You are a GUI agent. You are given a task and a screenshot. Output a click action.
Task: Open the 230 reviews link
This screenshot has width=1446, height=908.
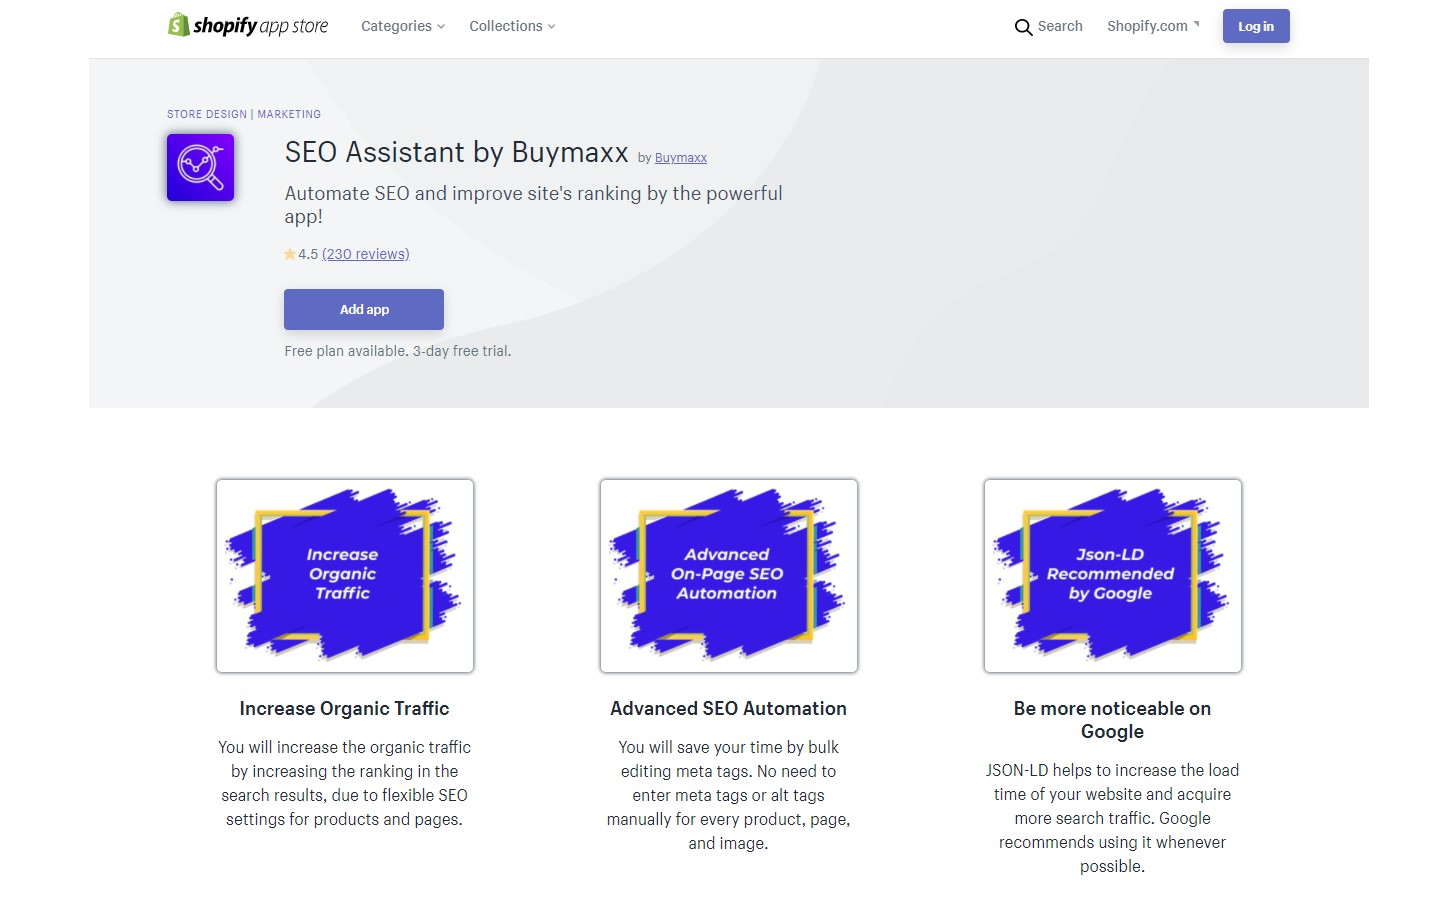[366, 254]
